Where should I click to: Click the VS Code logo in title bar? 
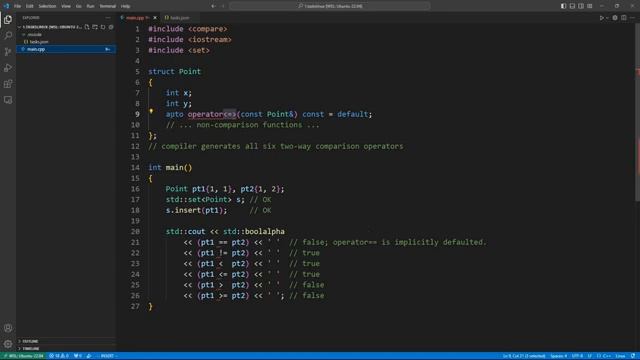click(x=6, y=6)
